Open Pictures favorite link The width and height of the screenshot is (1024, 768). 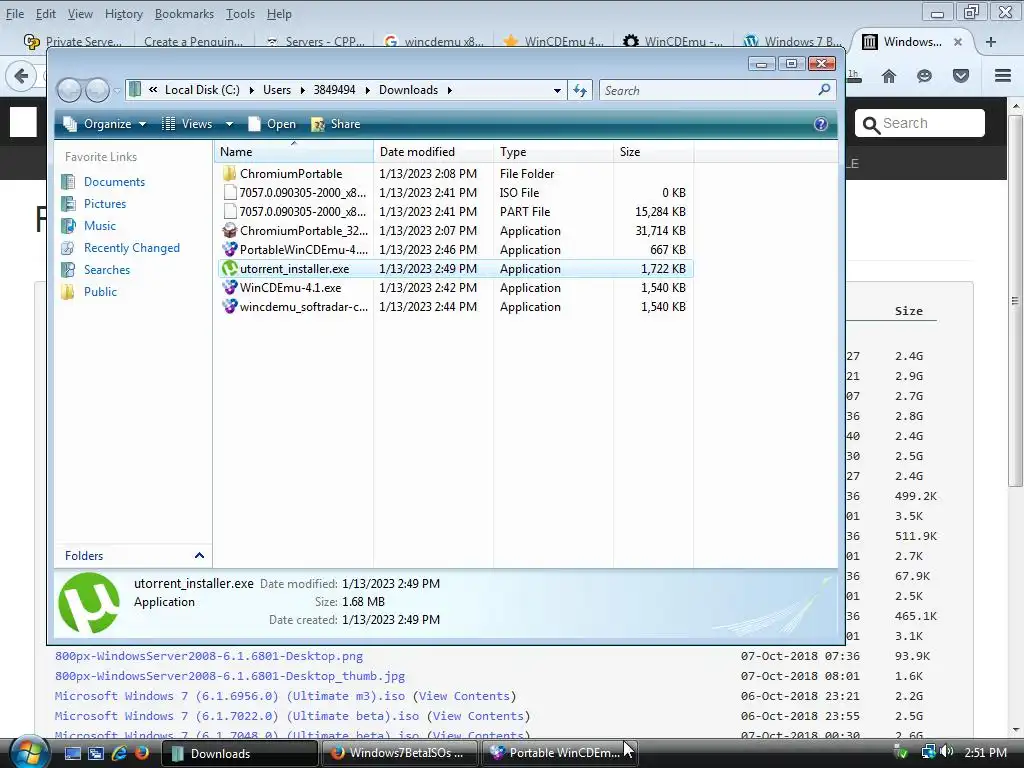coord(104,204)
